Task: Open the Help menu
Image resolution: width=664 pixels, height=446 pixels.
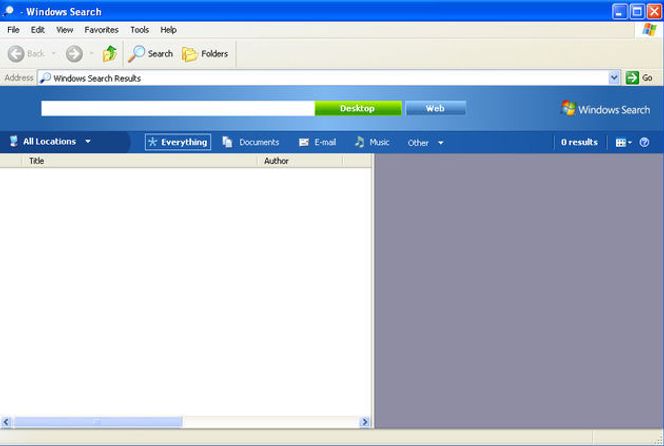Action: click(168, 30)
